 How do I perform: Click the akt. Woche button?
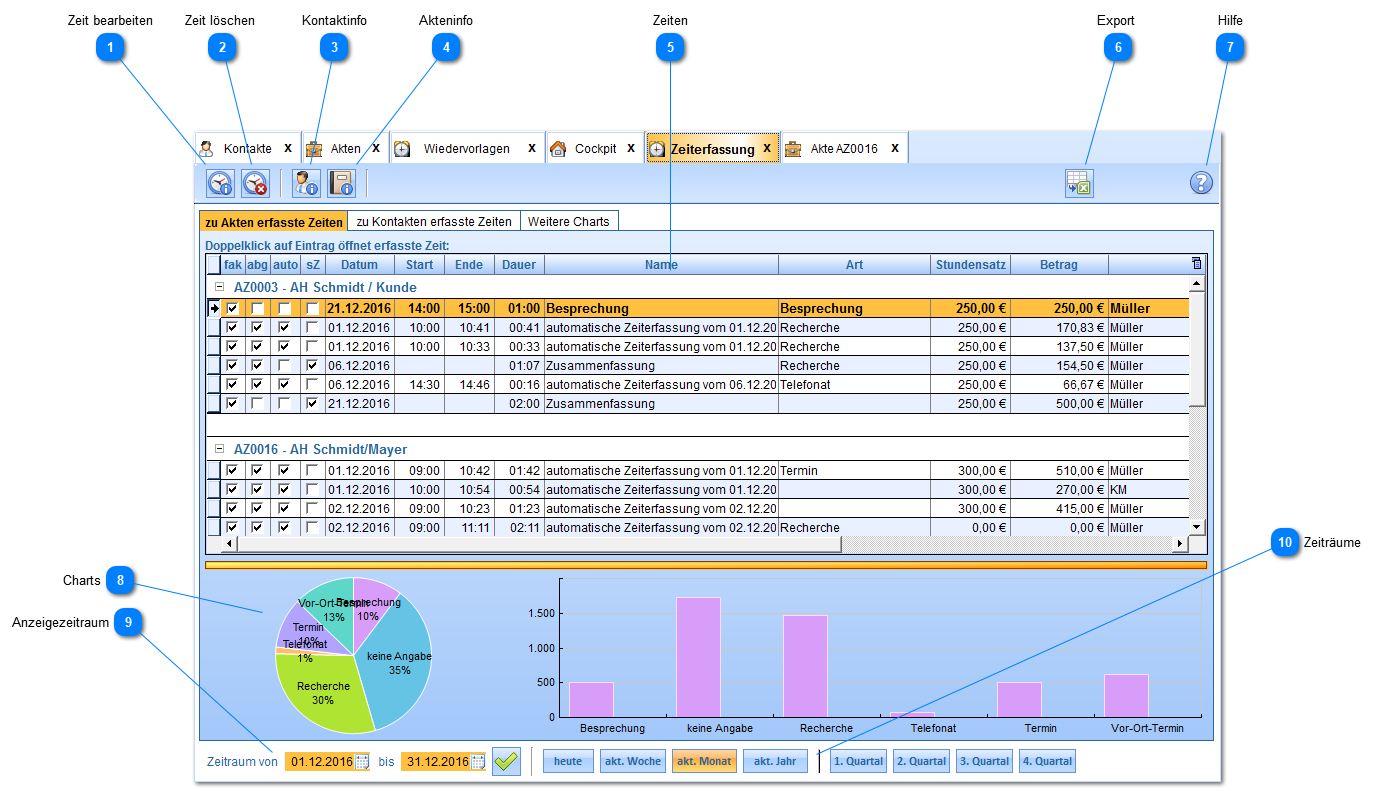coord(632,762)
